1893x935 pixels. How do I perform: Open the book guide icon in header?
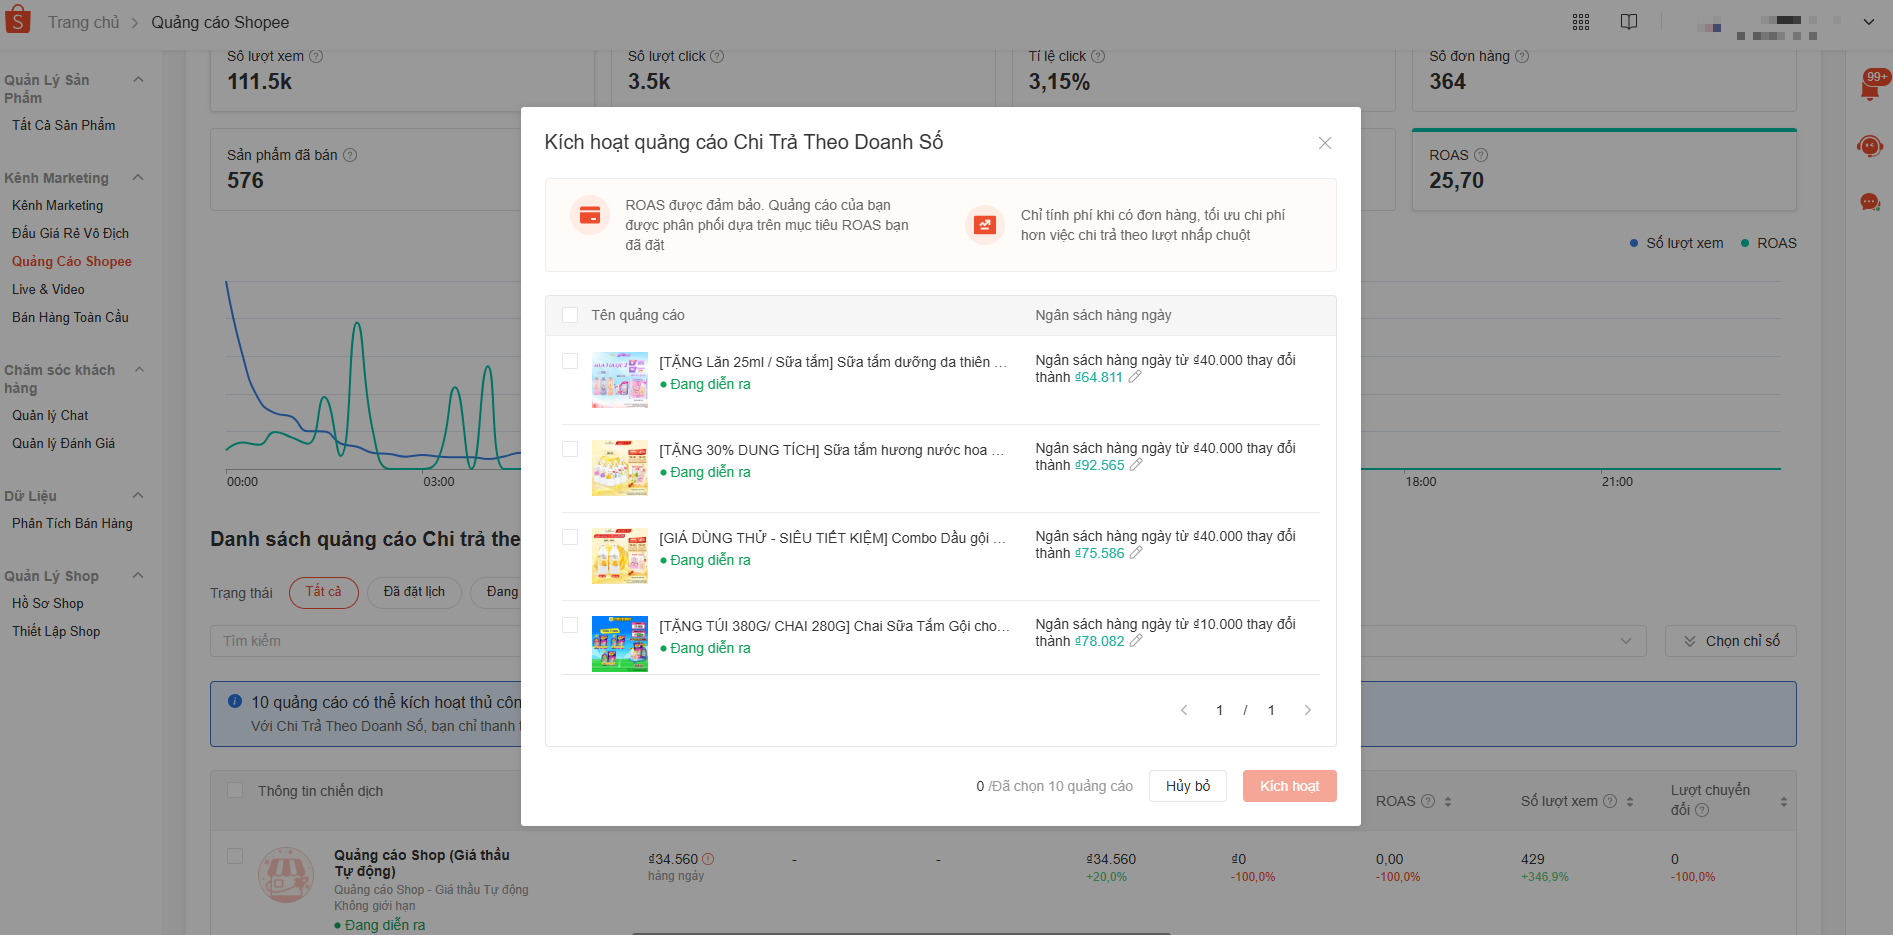point(1629,22)
